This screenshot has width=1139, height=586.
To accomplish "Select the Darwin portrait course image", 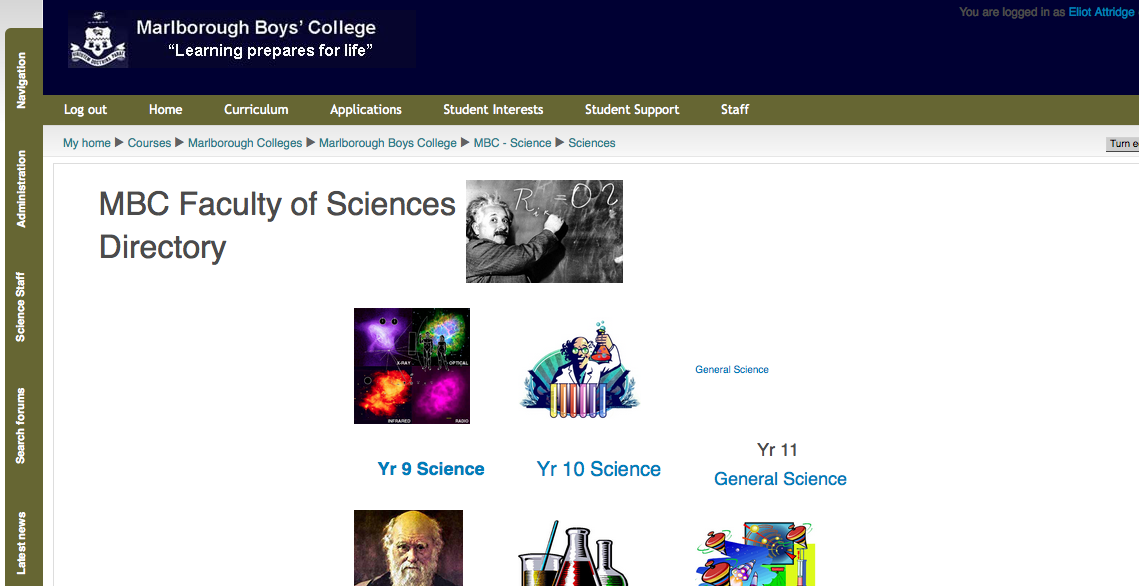I will tap(407, 548).
